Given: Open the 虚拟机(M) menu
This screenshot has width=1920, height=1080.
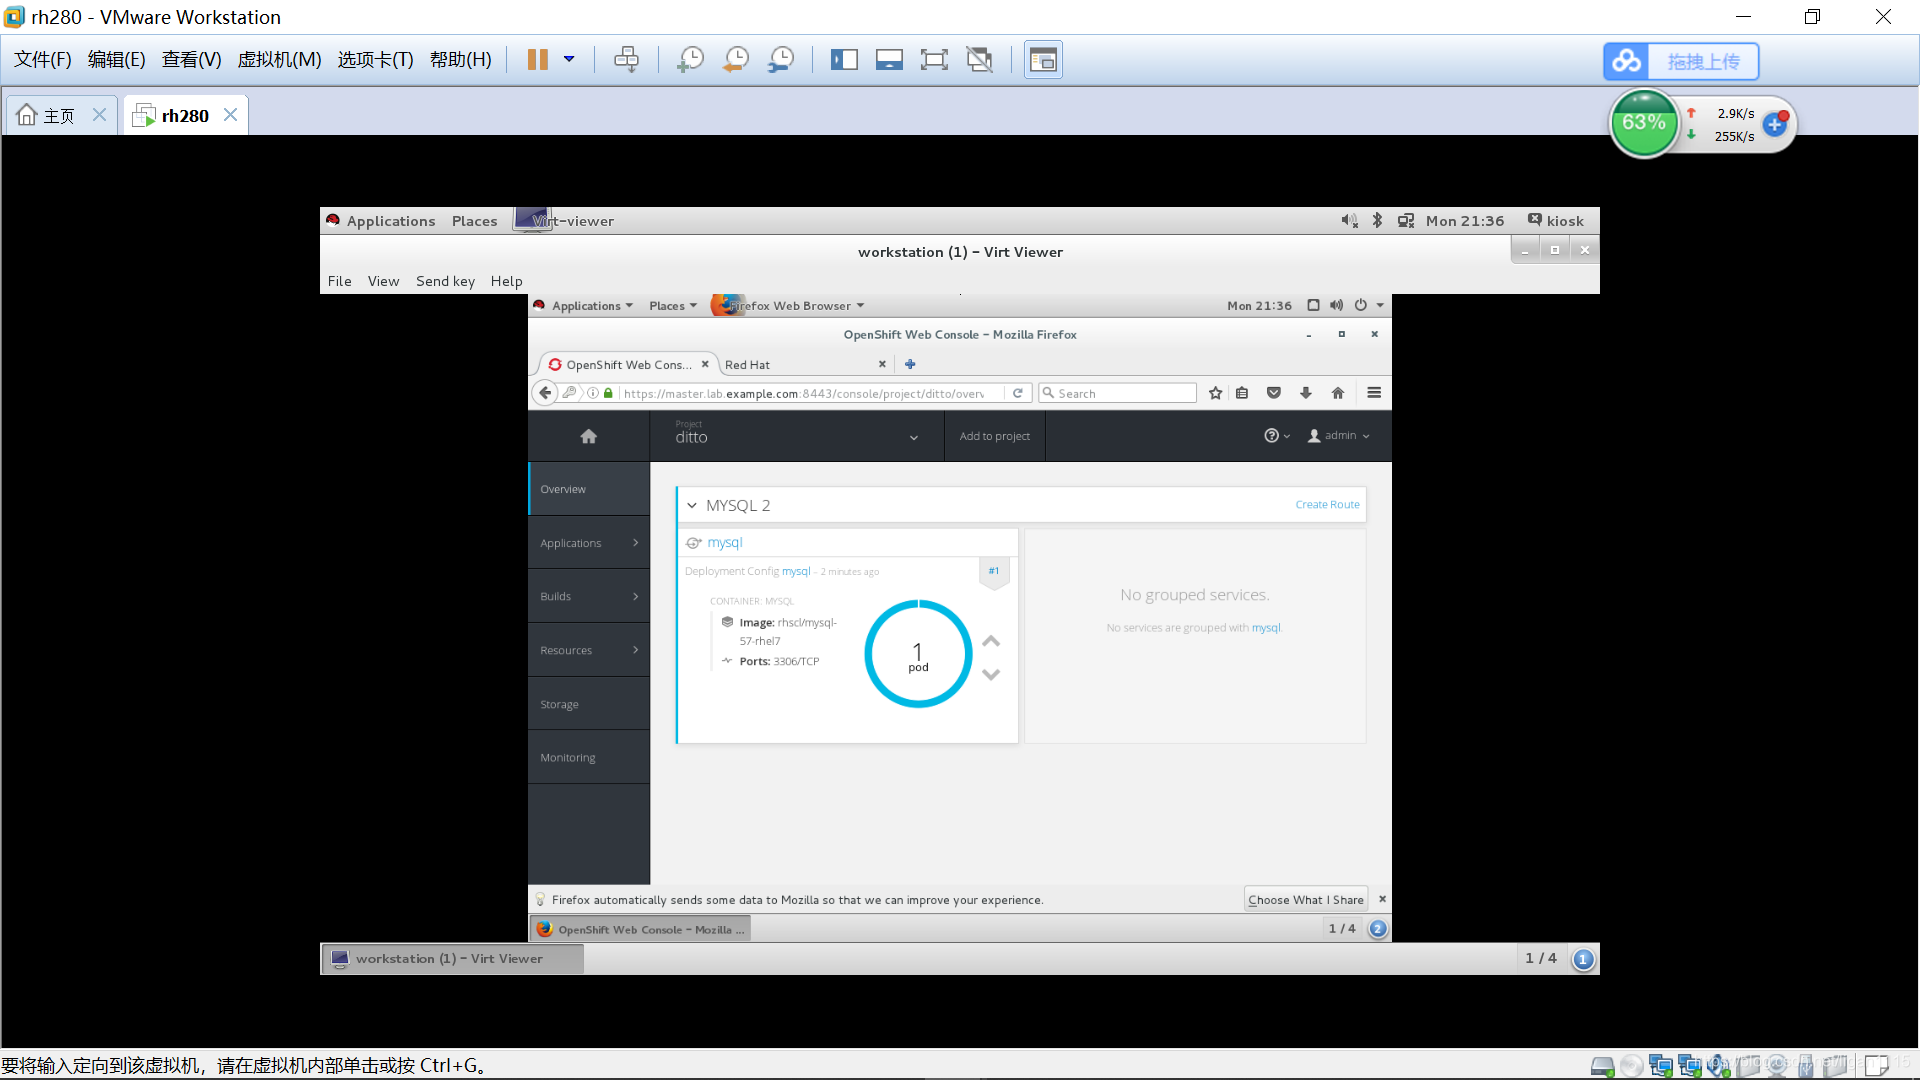Looking at the screenshot, I should pos(279,60).
